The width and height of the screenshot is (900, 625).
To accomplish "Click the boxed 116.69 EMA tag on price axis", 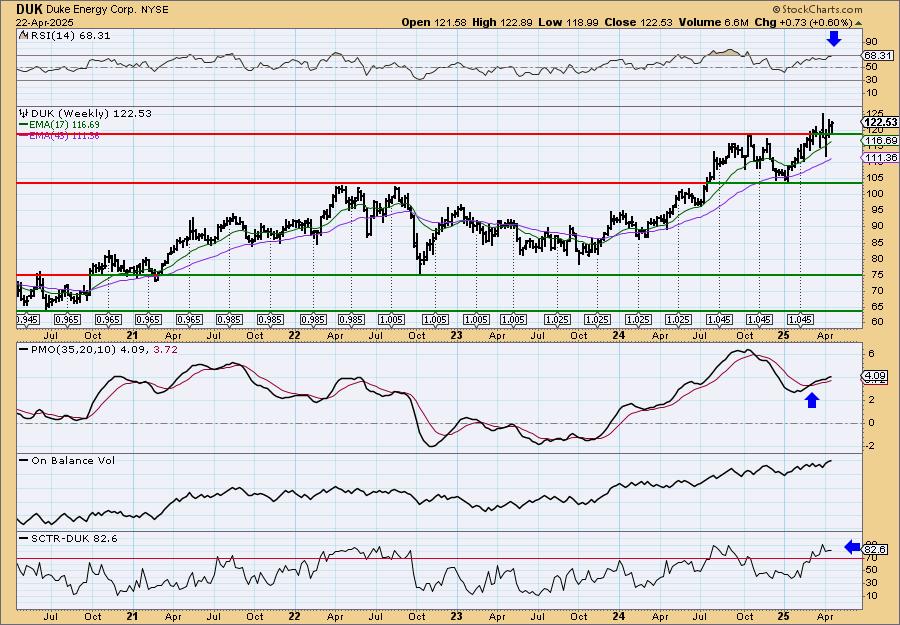I will [x=880, y=141].
